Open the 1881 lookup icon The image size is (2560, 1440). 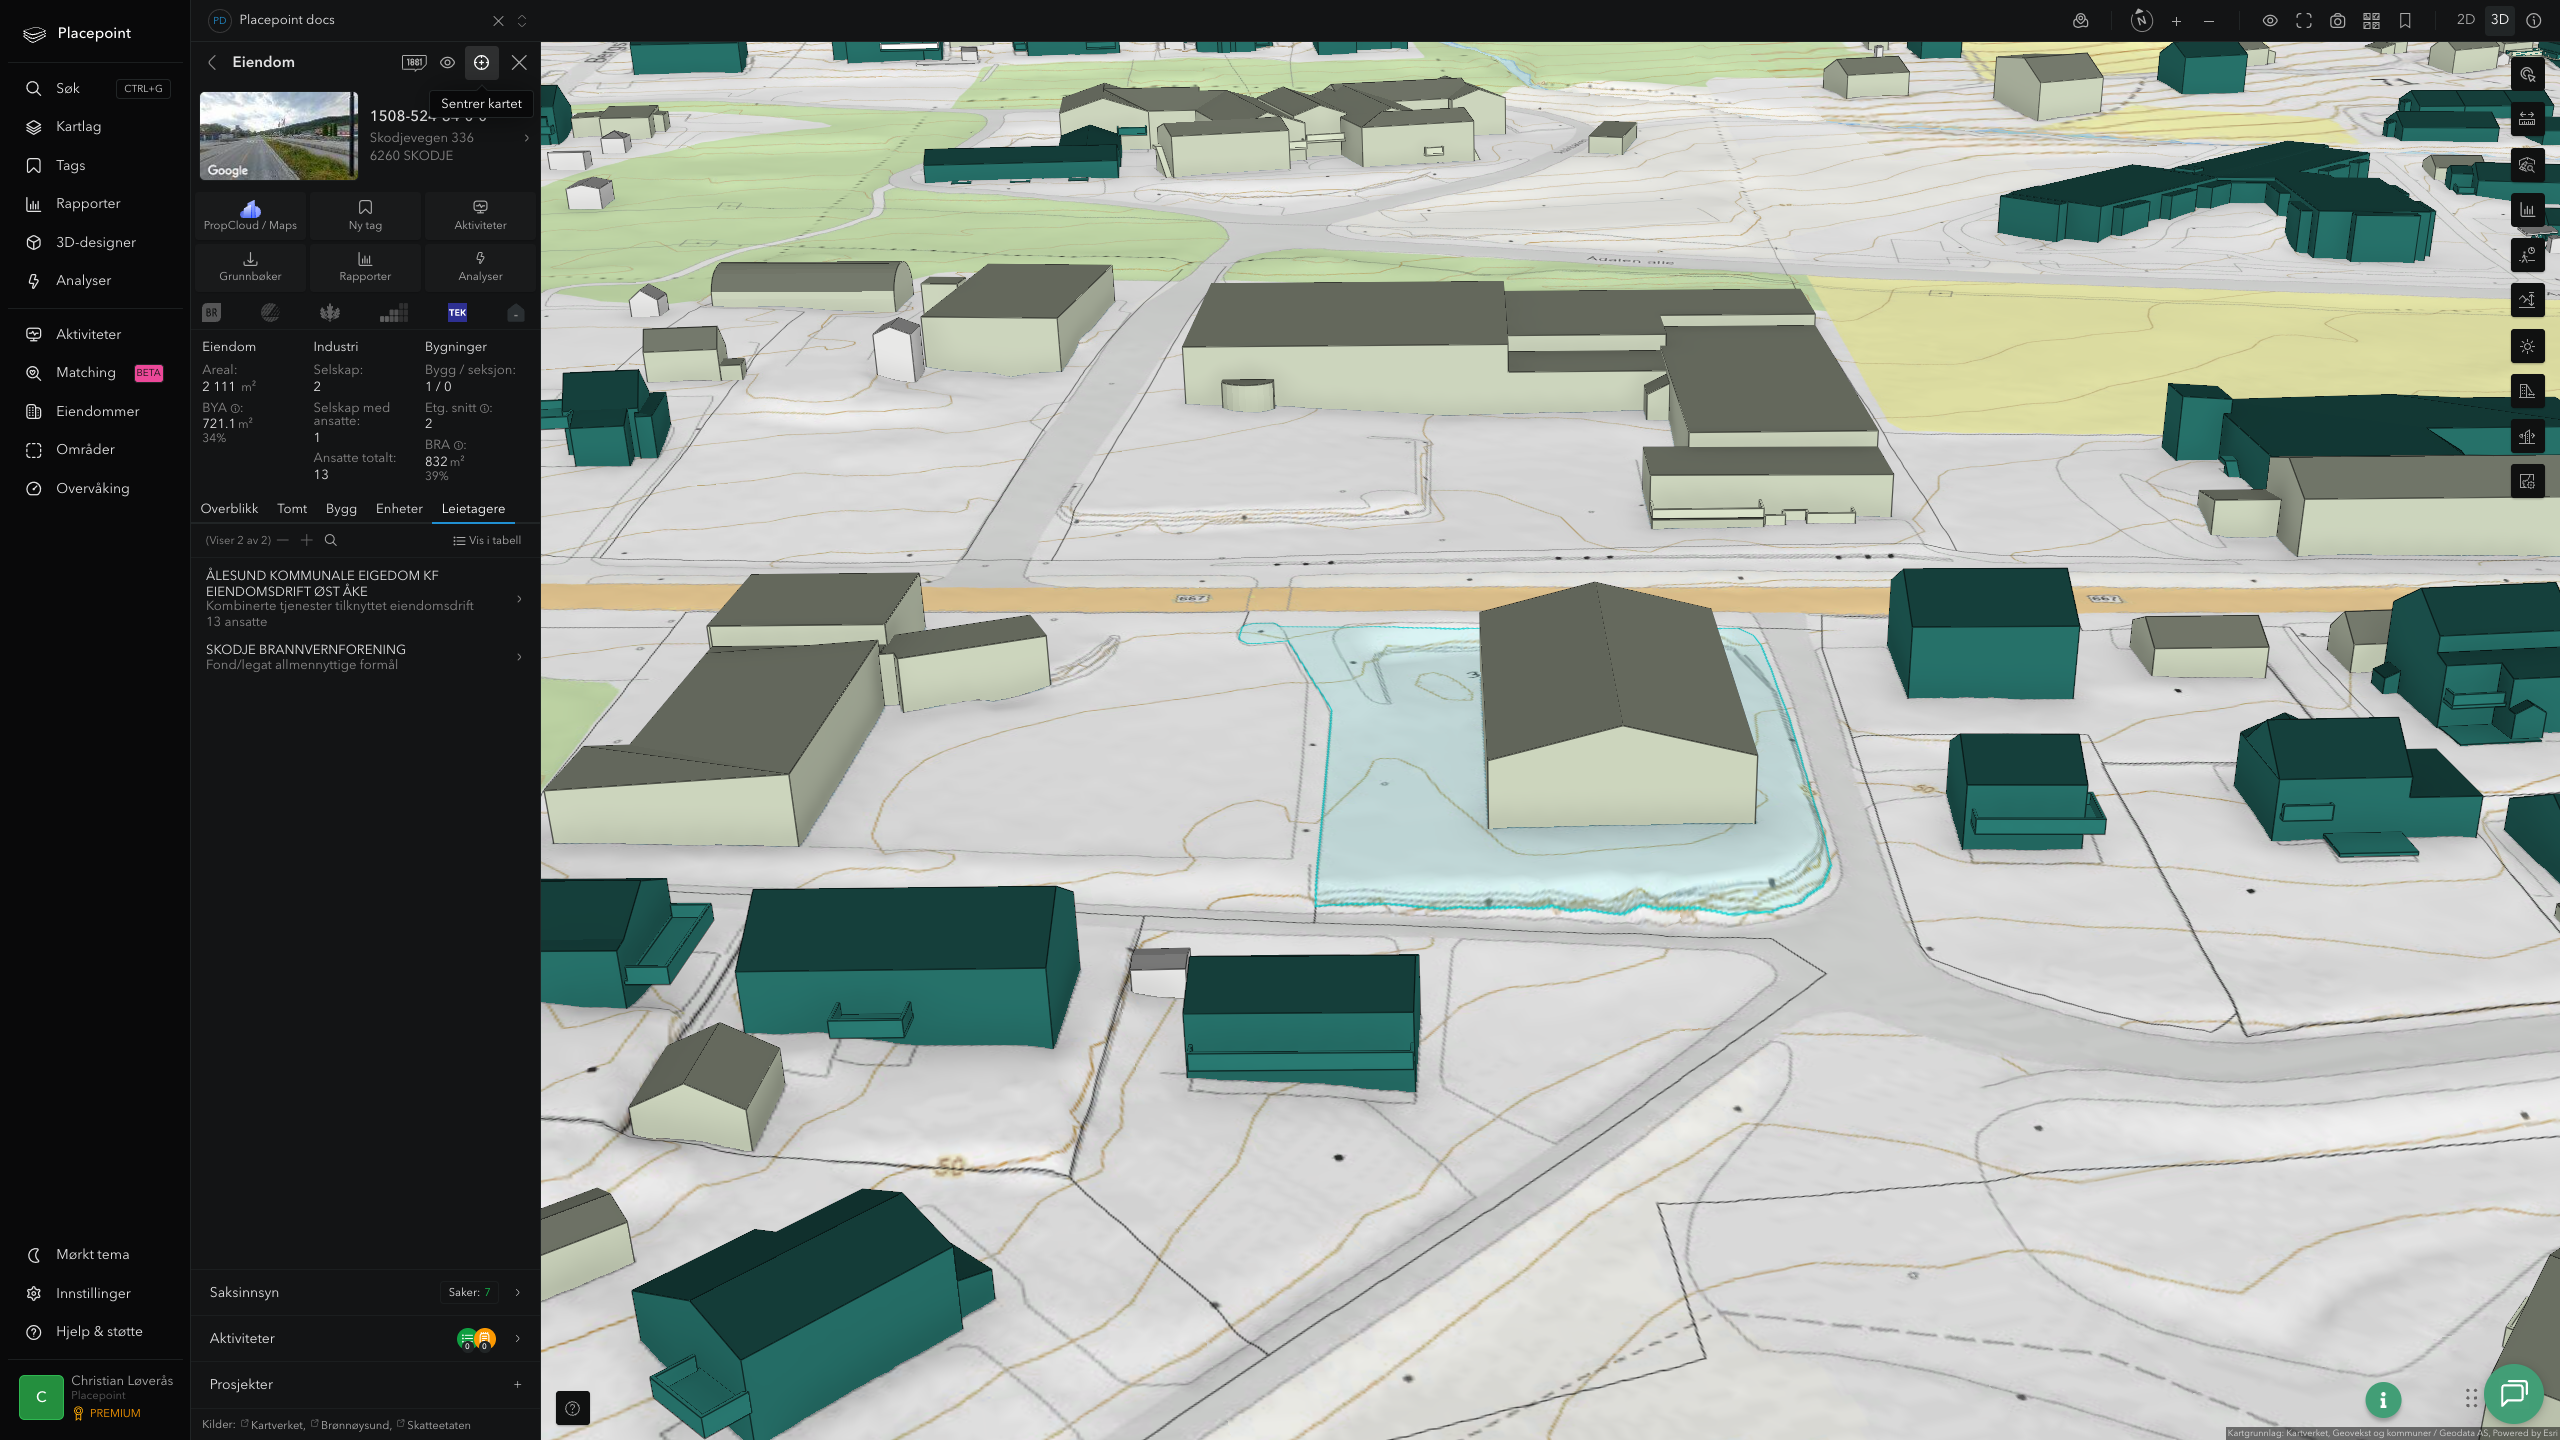414,62
